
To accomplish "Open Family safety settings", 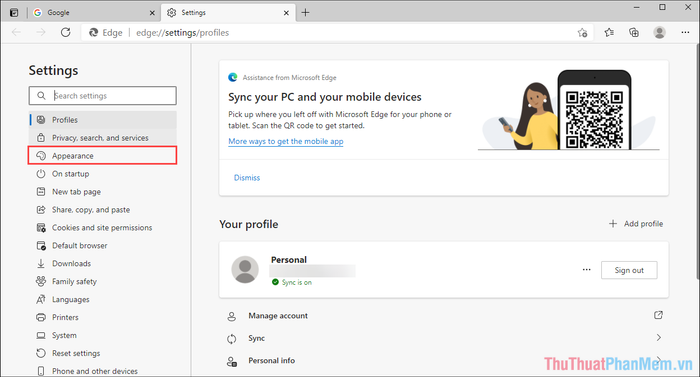I will click(103, 281).
